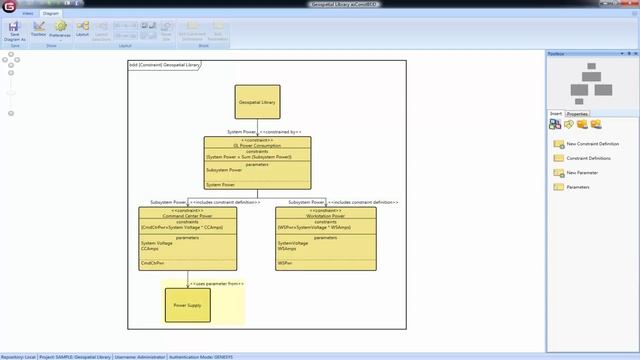Click the 'uses parameter from' relationship label
The width and height of the screenshot is (640, 360).
pos(217,284)
